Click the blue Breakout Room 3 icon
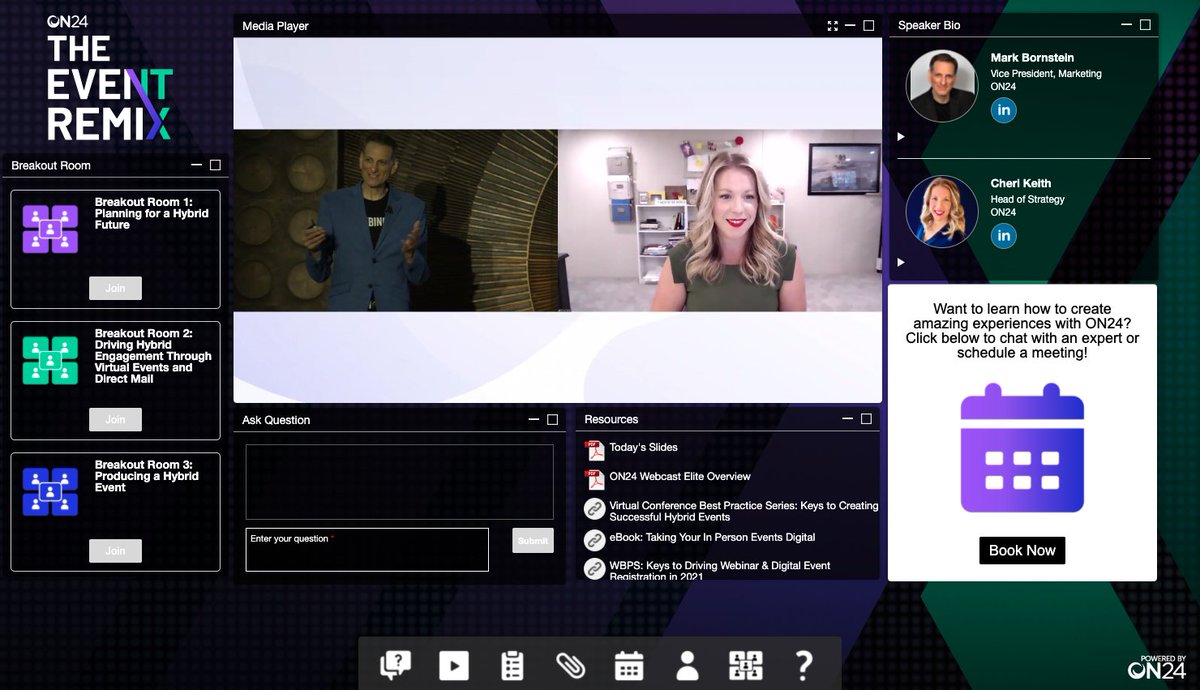1200x690 pixels. coord(50,491)
